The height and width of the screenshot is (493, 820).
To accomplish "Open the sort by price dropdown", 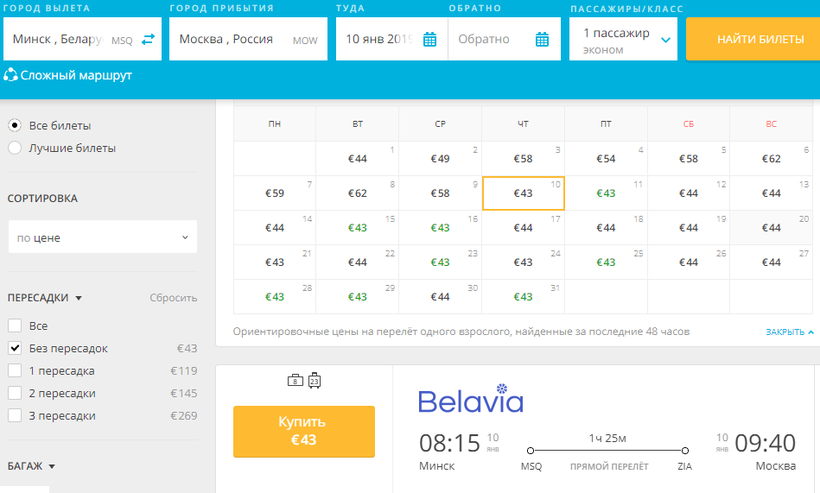I will click(102, 237).
